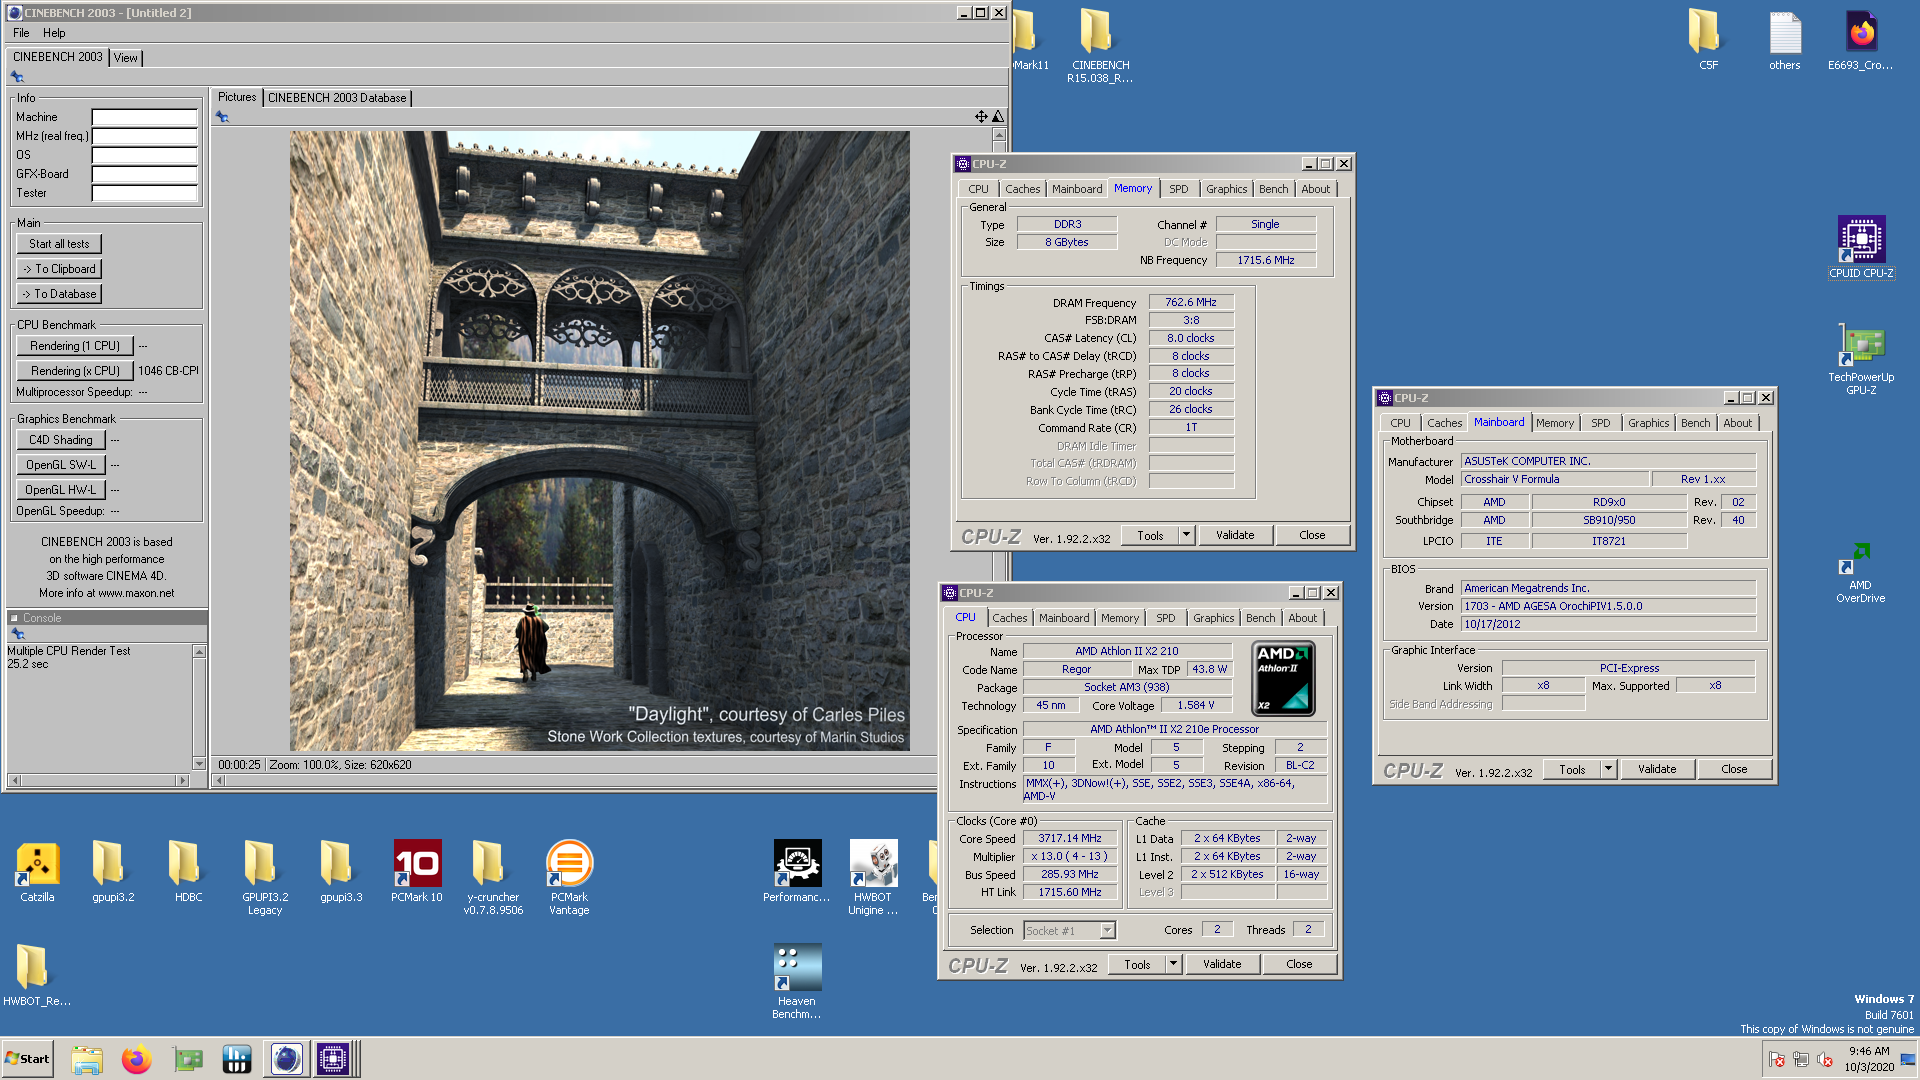
Task: Select the Pictures tab
Action: [x=237, y=97]
